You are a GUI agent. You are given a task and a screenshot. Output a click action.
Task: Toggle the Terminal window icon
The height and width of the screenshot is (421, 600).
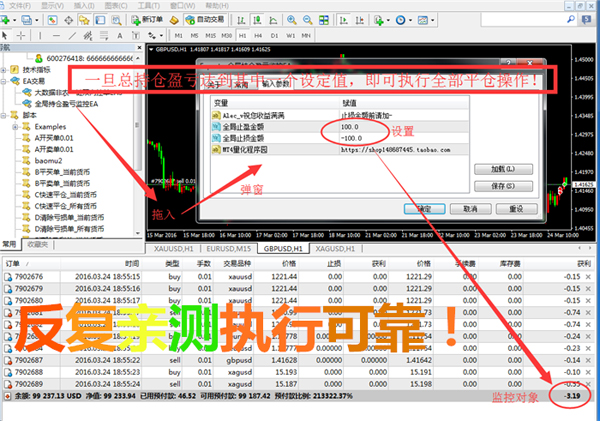(x=100, y=20)
